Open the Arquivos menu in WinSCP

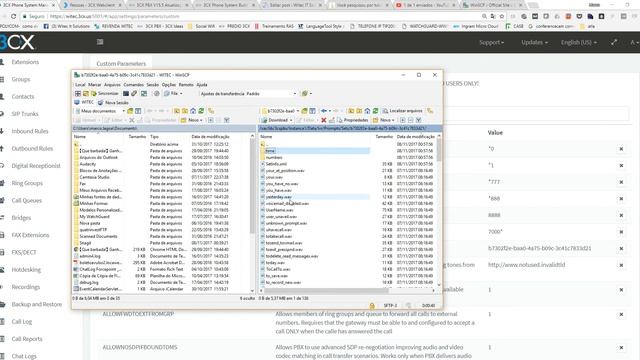[x=112, y=84]
